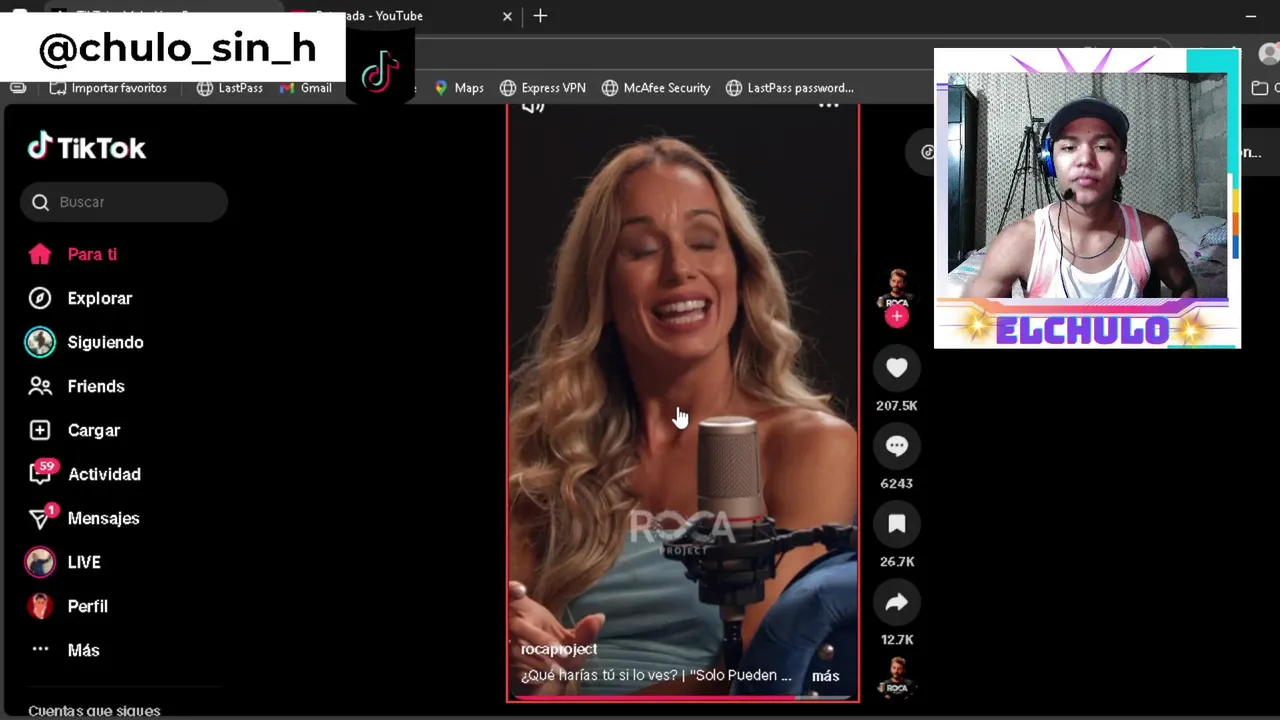This screenshot has width=1280, height=720.
Task: Click the Perfil avatar icon
Action: click(40, 606)
